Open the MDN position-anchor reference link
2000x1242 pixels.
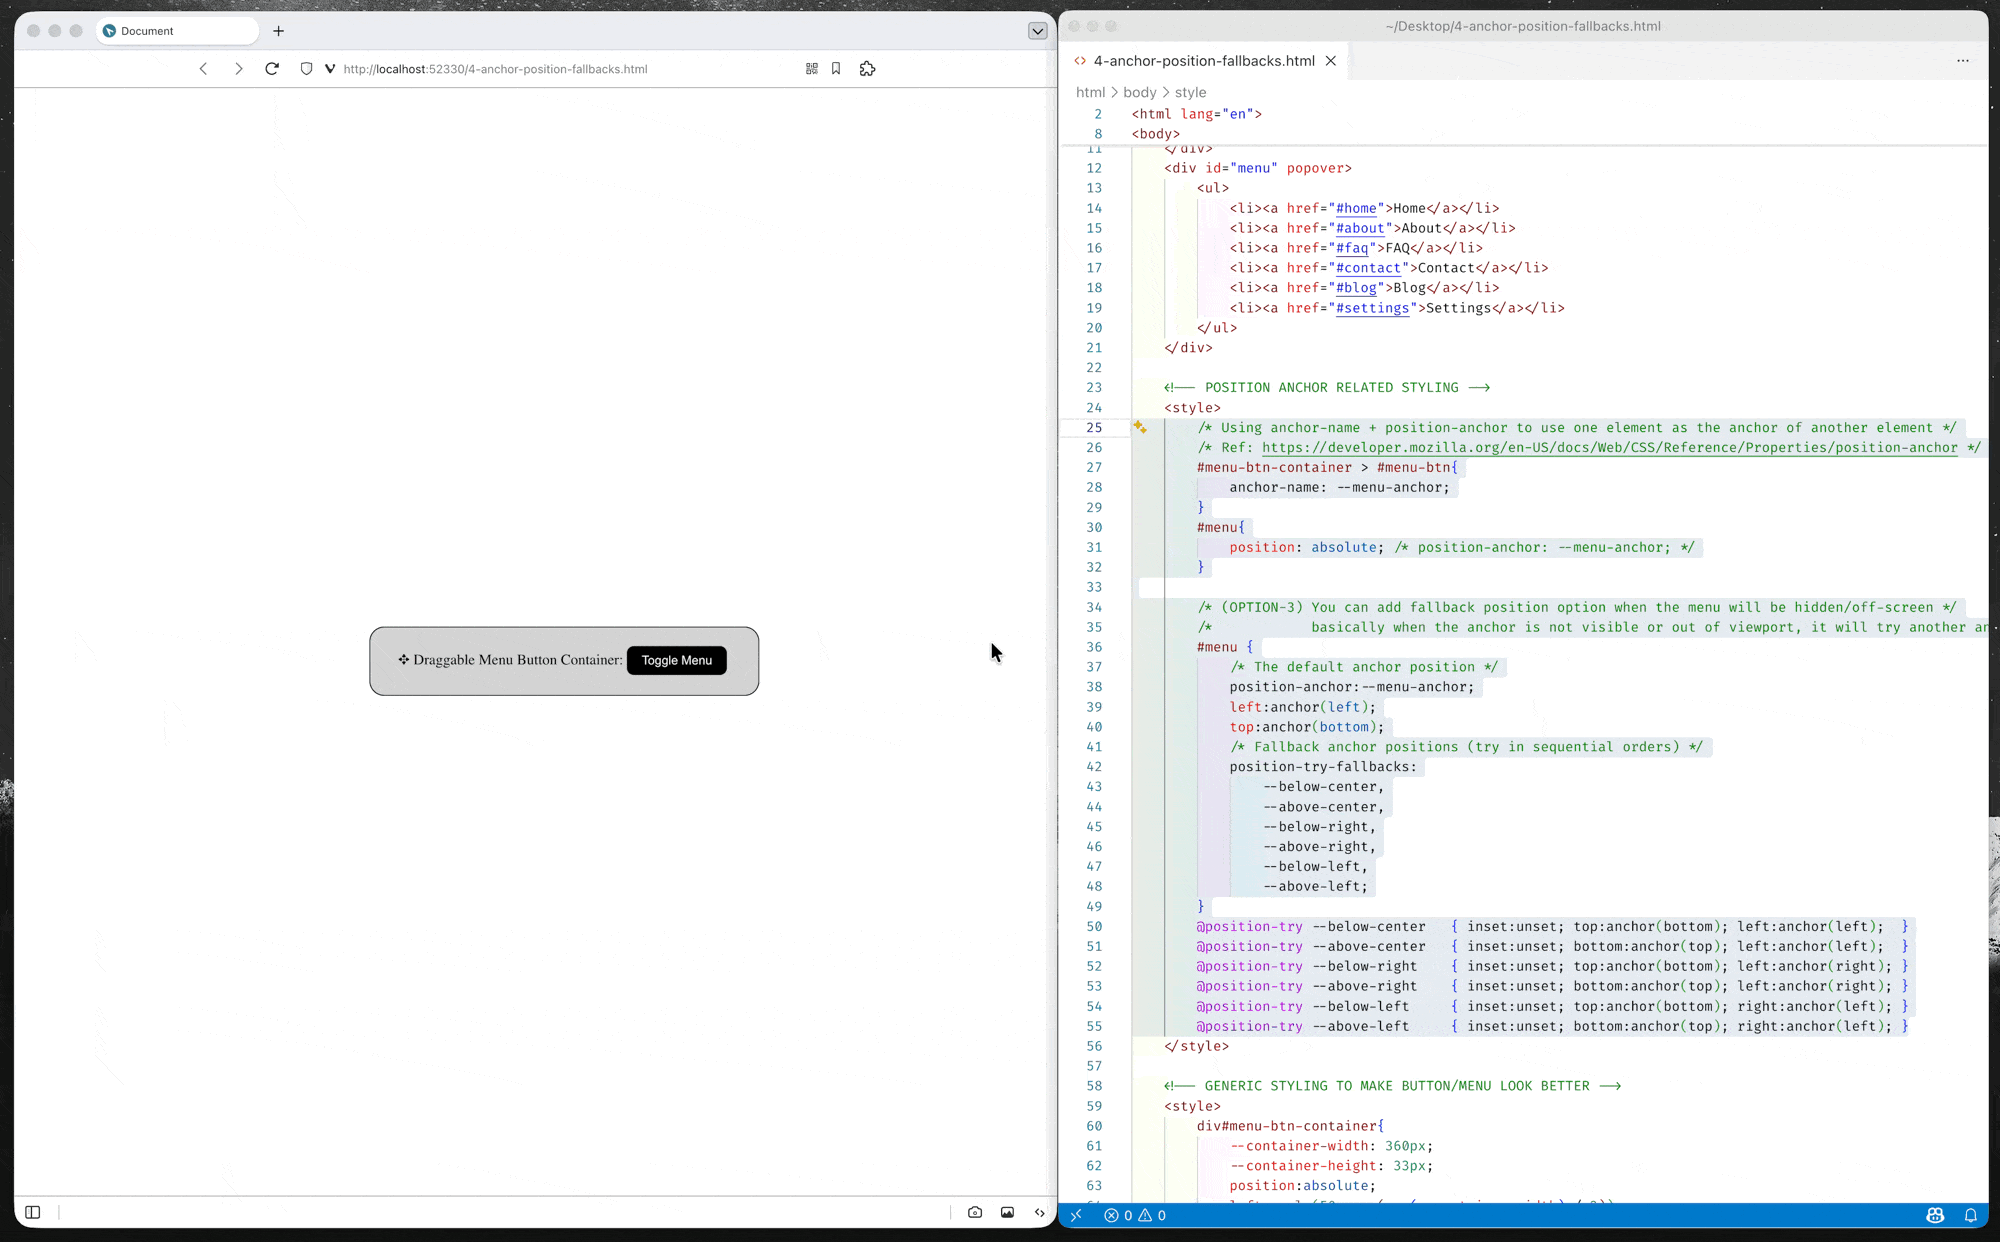coord(1609,447)
